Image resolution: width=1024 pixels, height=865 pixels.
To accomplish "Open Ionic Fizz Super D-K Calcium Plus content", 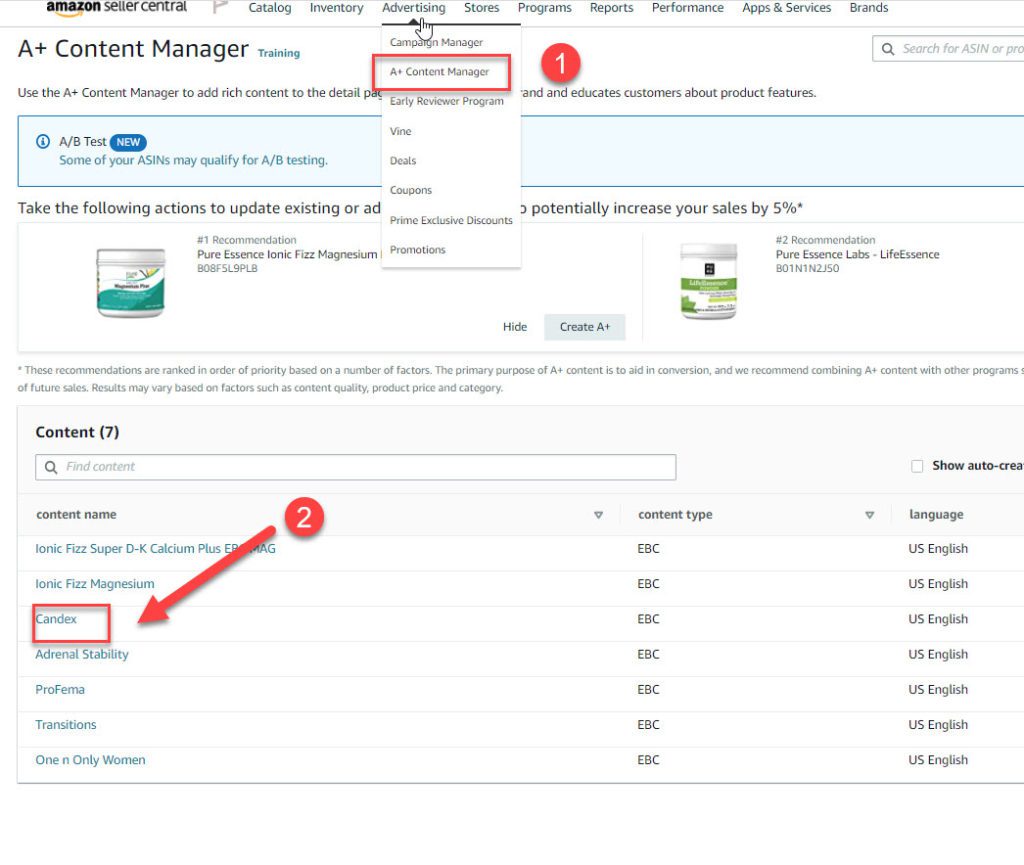I will [x=155, y=549].
